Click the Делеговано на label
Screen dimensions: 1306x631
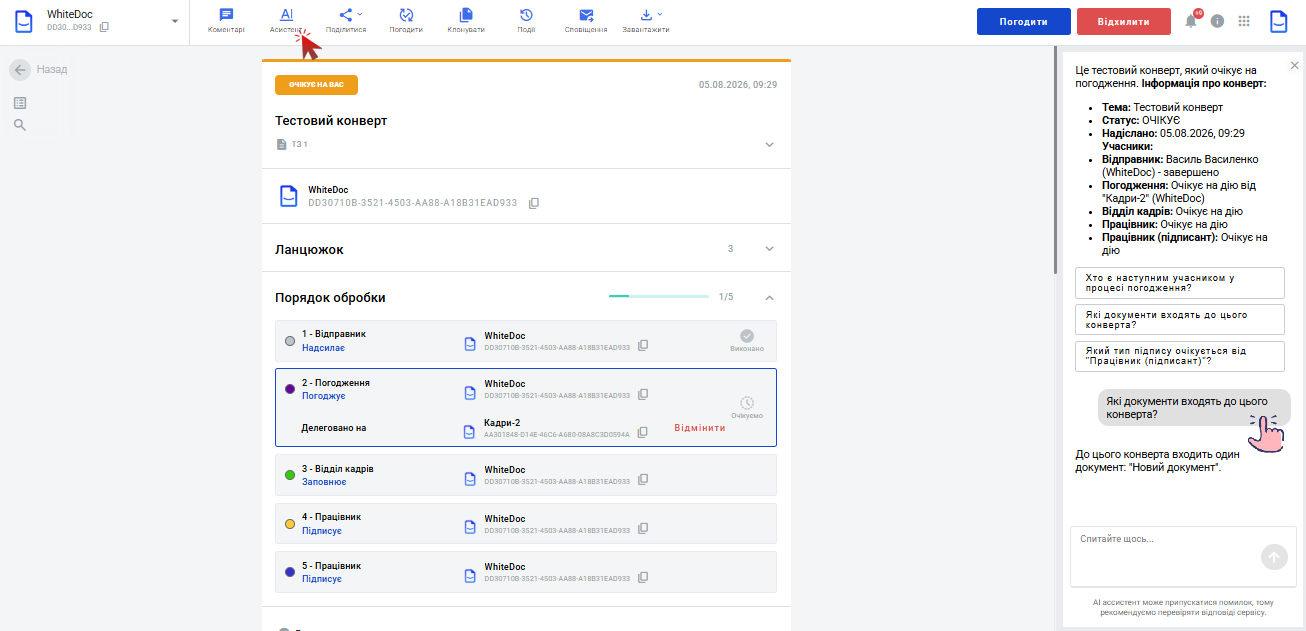pos(334,428)
